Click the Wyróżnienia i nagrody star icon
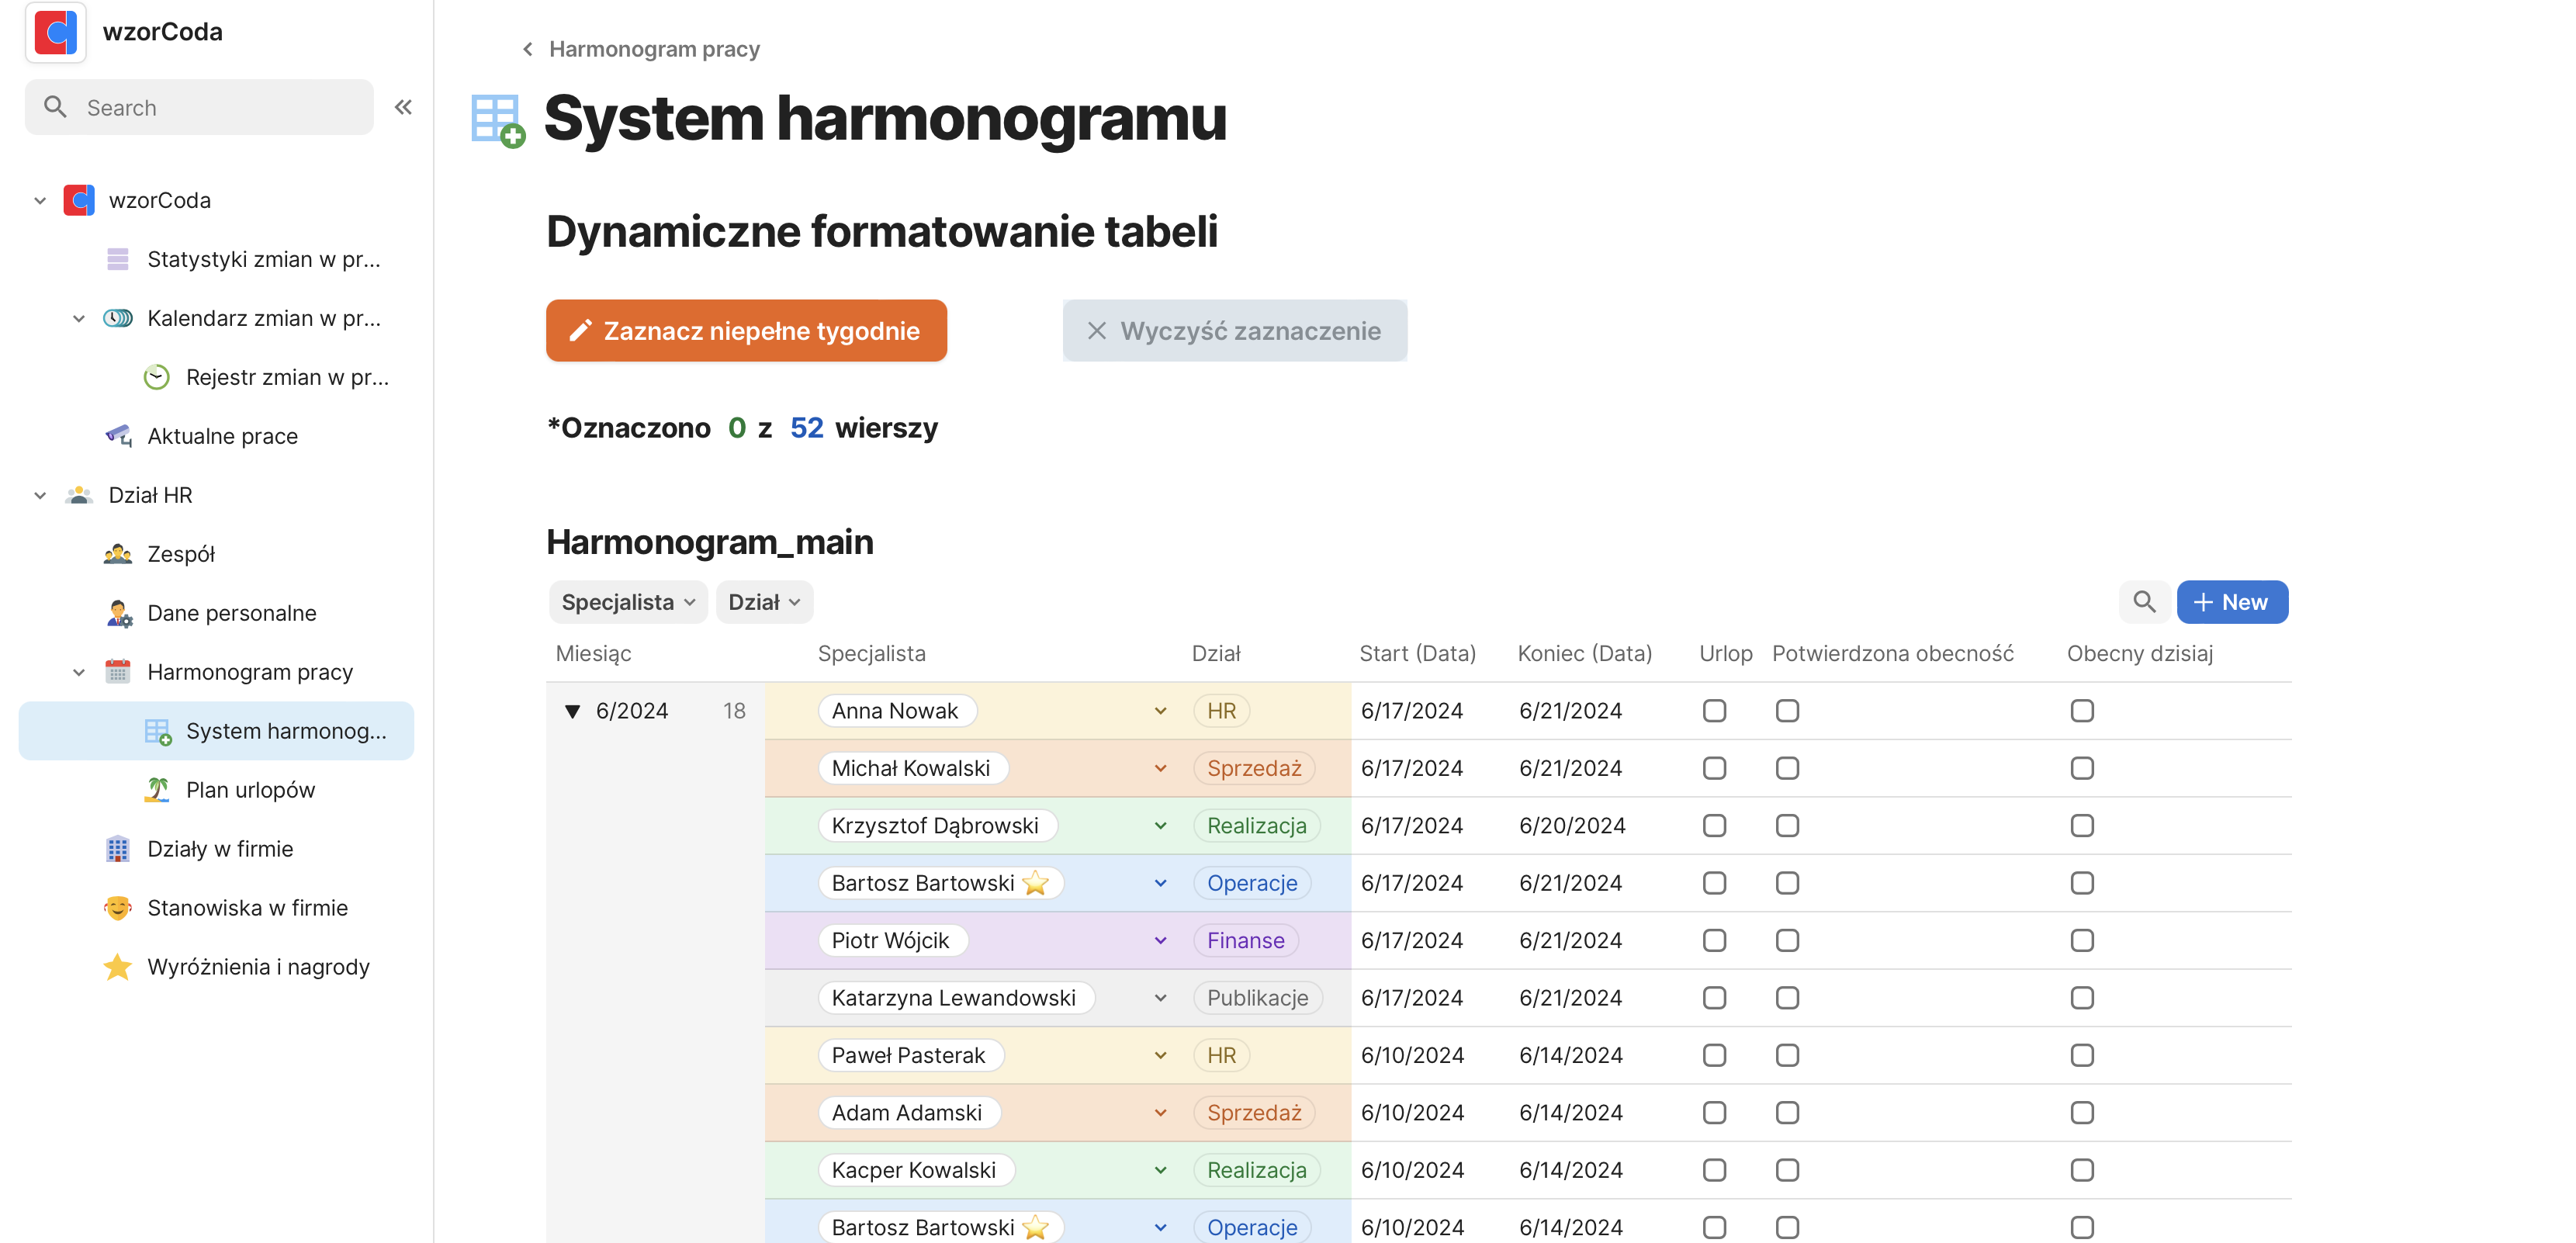Image resolution: width=2576 pixels, height=1243 pixels. tap(118, 966)
